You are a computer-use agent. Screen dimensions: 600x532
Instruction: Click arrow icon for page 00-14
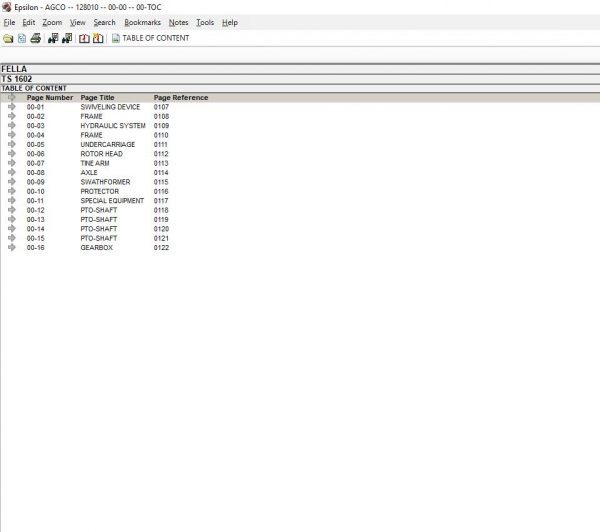(x=12, y=228)
